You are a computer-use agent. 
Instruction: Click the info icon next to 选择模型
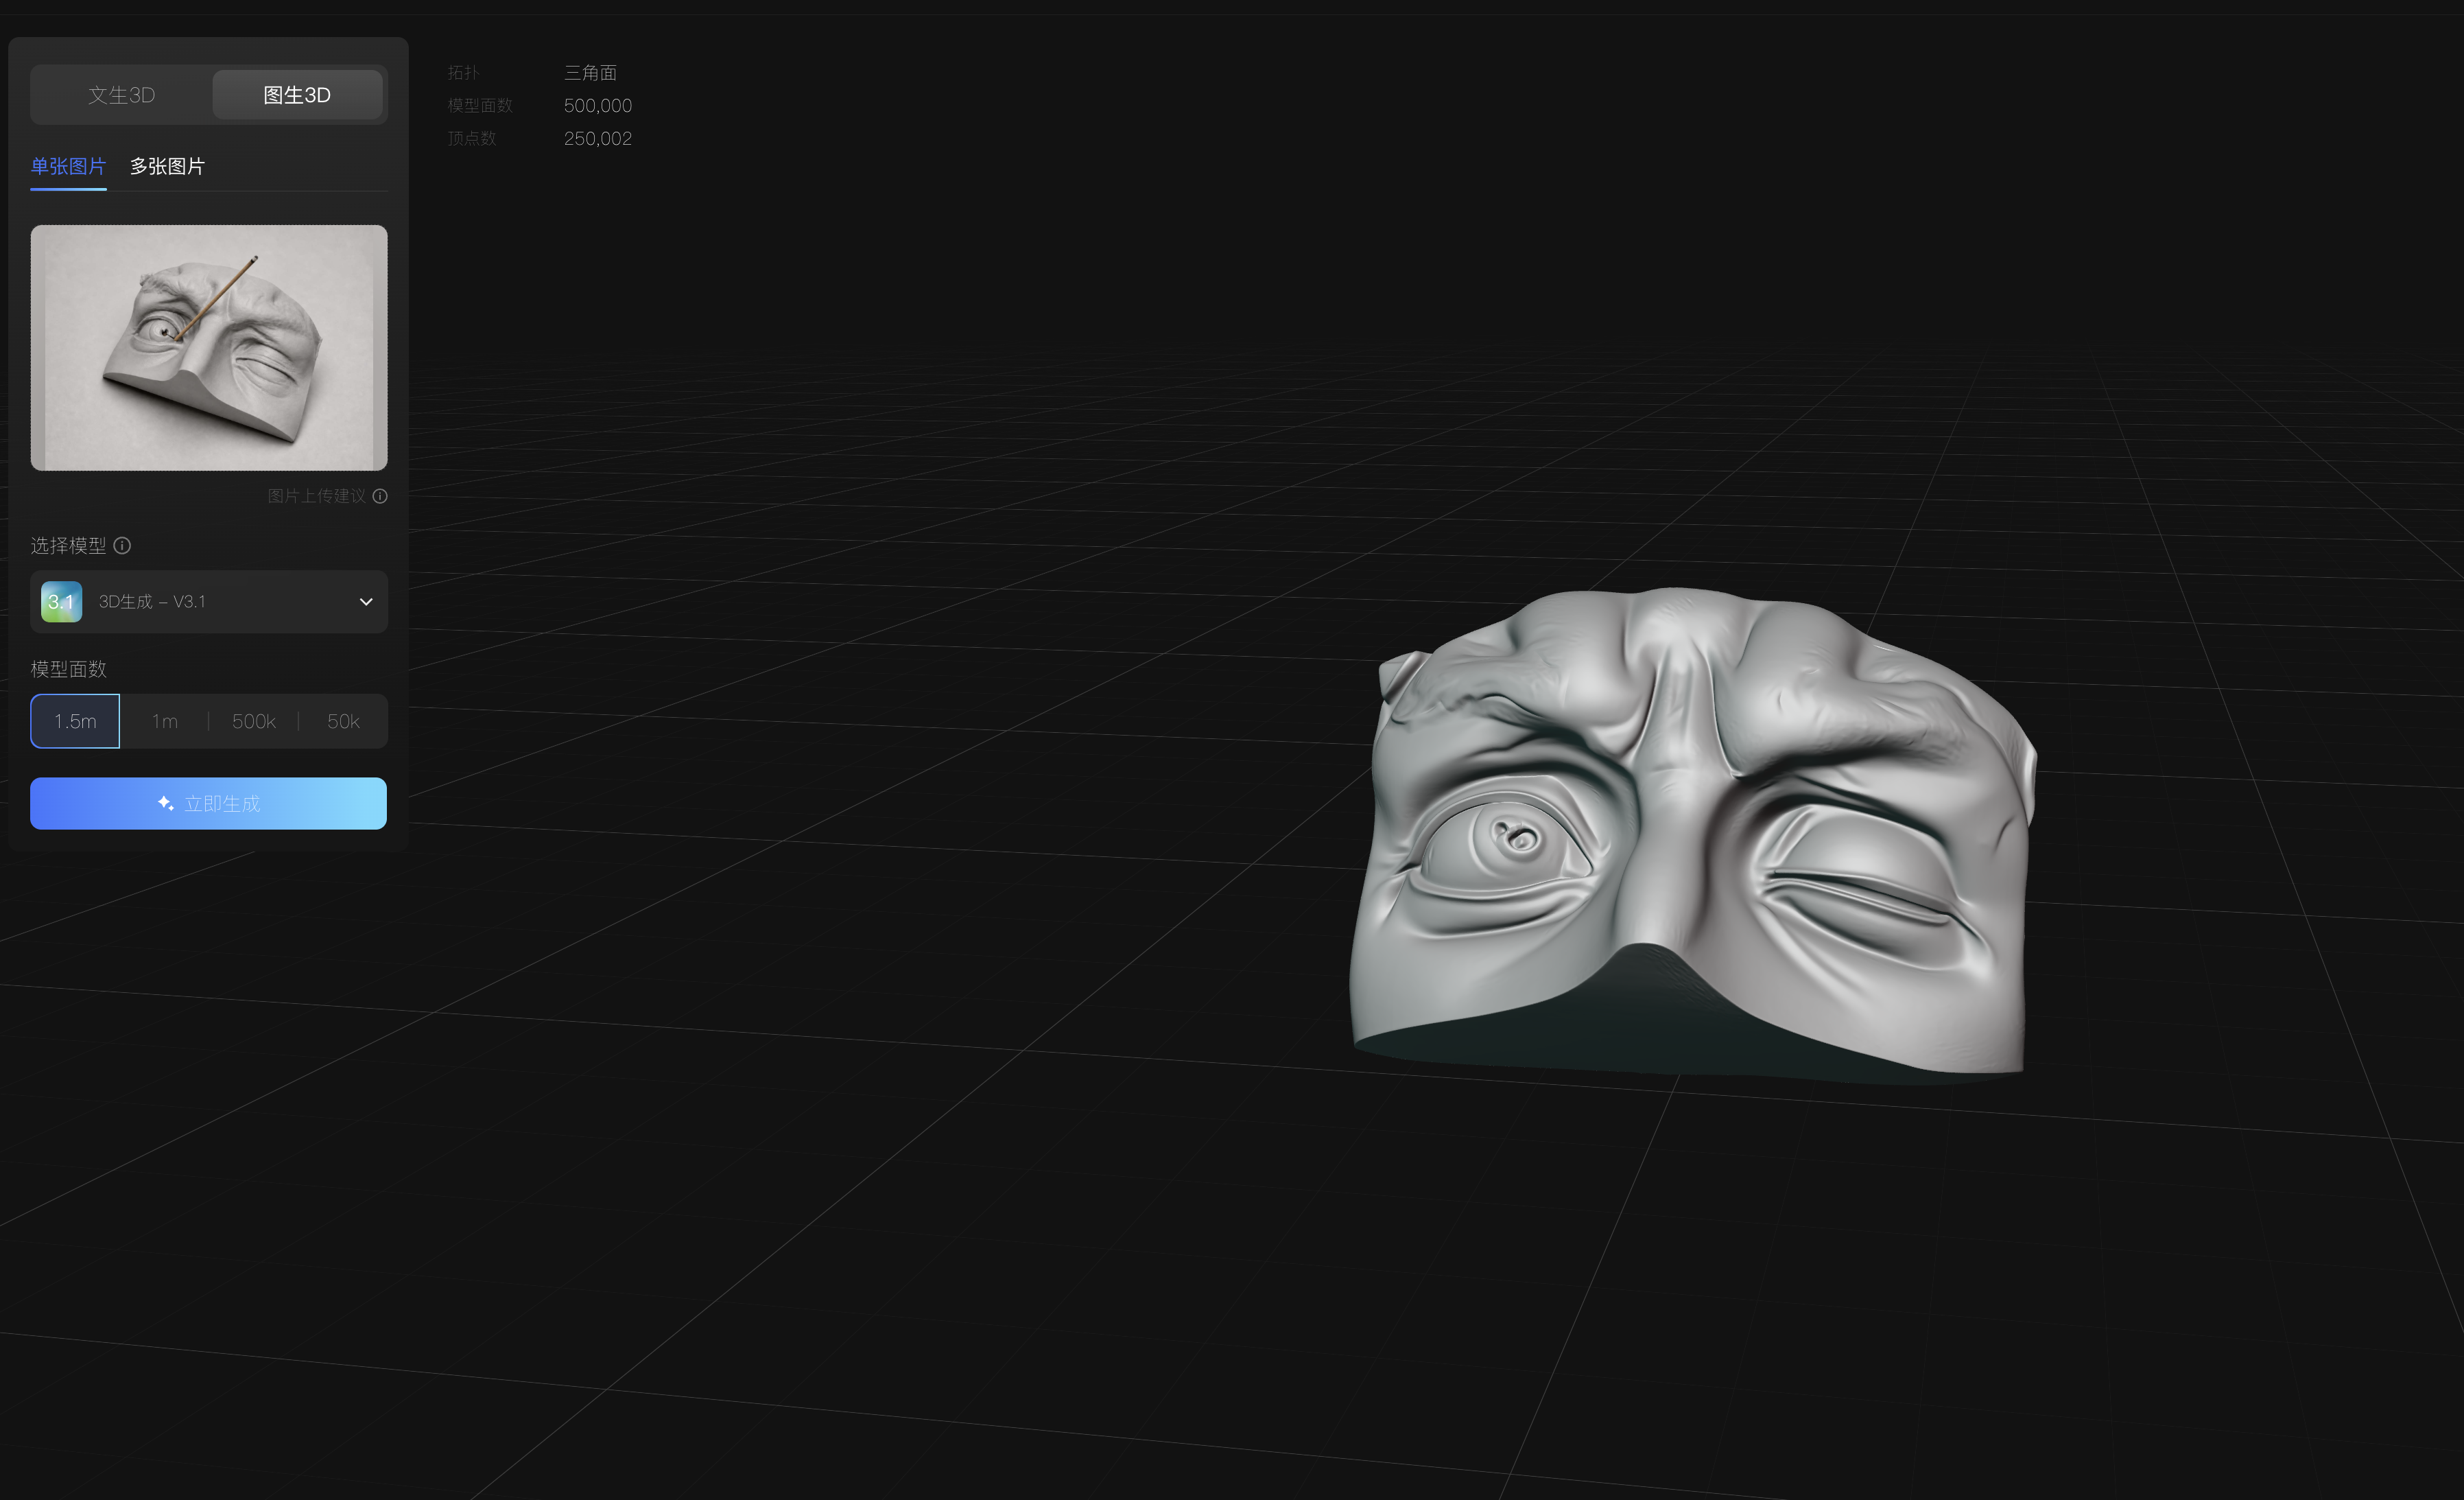click(x=122, y=545)
